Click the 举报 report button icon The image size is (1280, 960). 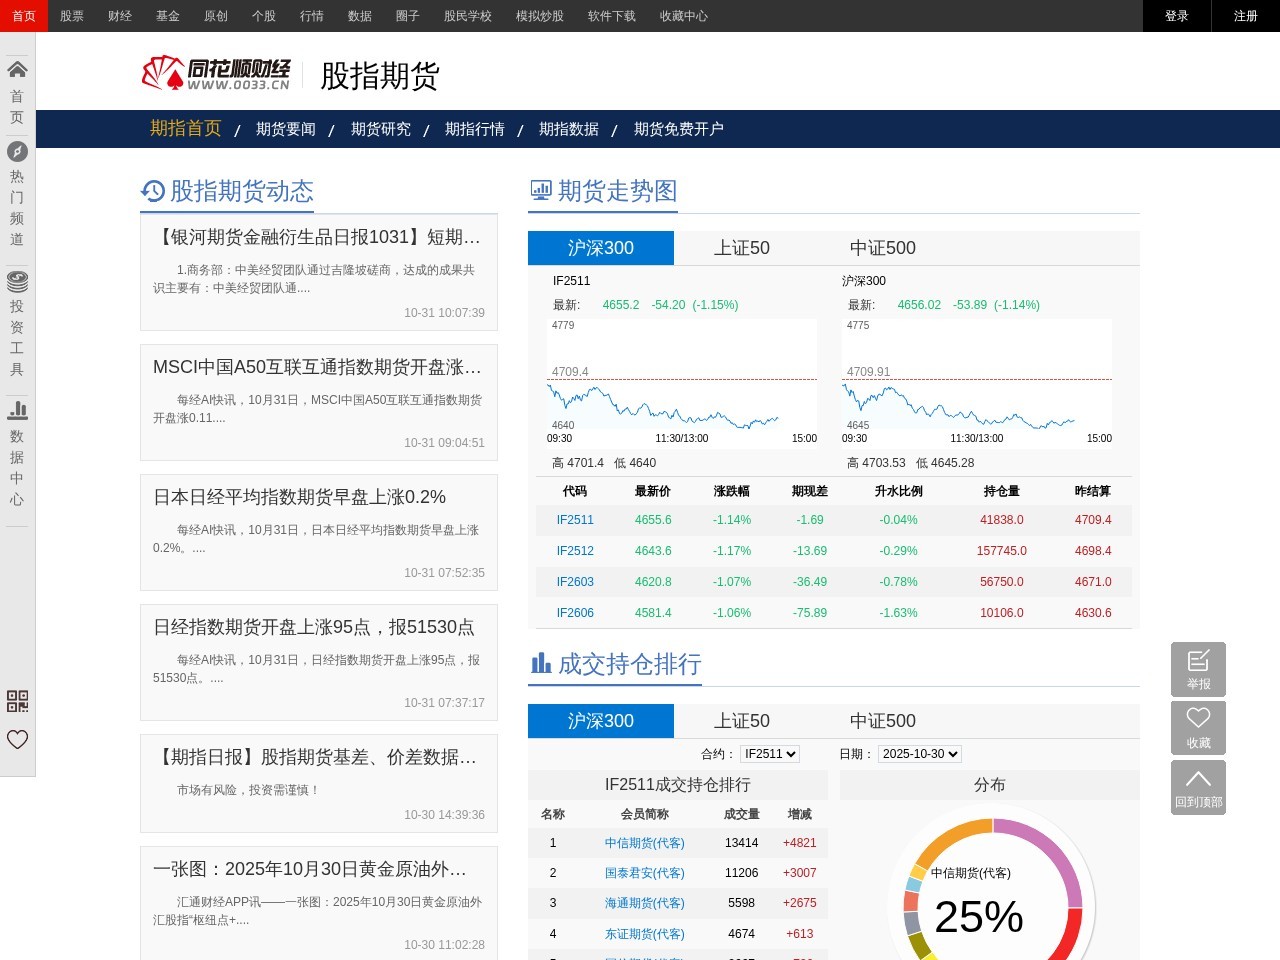click(x=1198, y=669)
